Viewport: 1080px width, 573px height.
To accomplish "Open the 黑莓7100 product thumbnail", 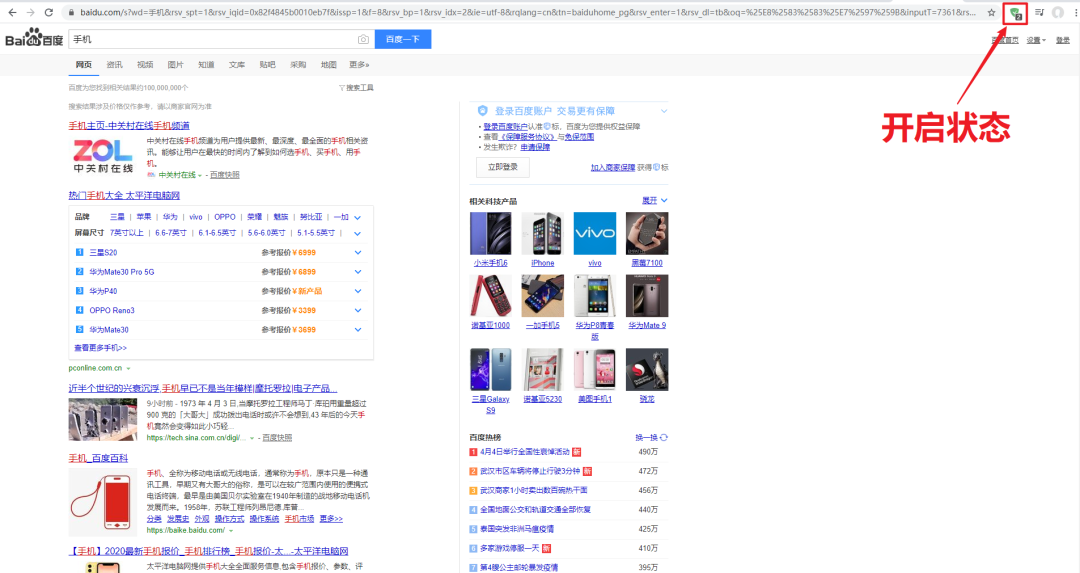I will 647,233.
